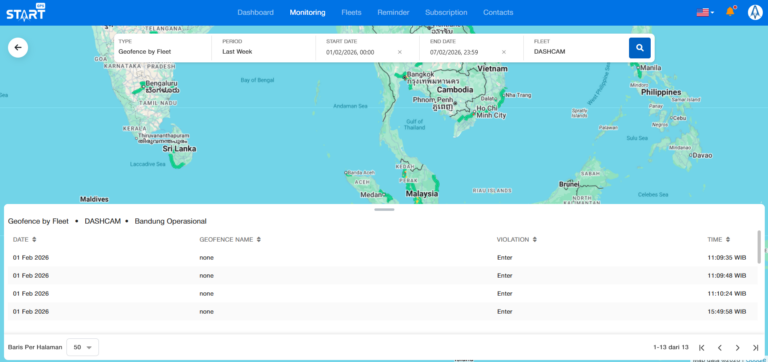Sort by the Date column
This screenshot has width=768, height=362.
(x=24, y=240)
